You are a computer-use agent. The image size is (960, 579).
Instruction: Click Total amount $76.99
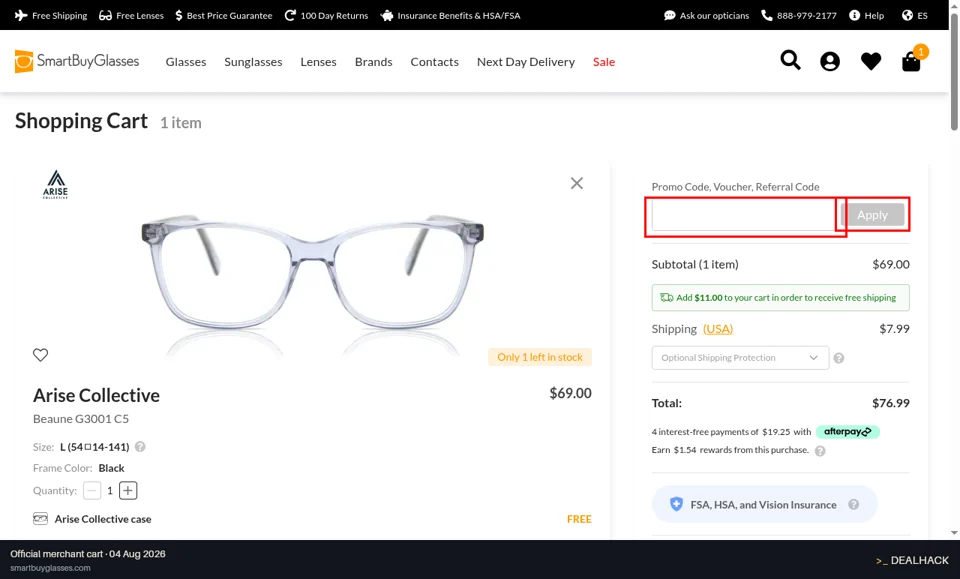(x=891, y=403)
